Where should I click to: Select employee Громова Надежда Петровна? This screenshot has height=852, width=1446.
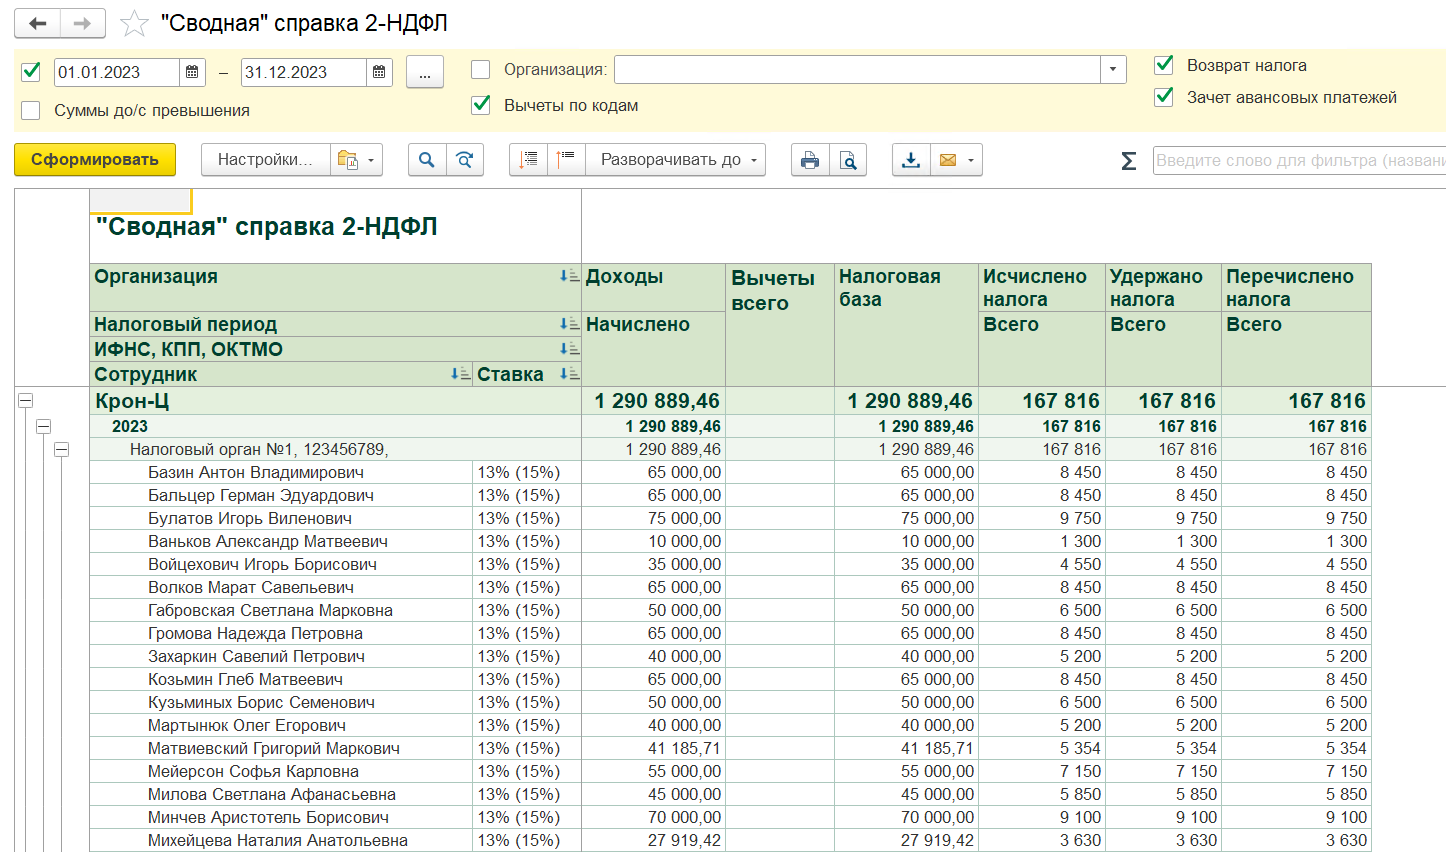coord(255,633)
